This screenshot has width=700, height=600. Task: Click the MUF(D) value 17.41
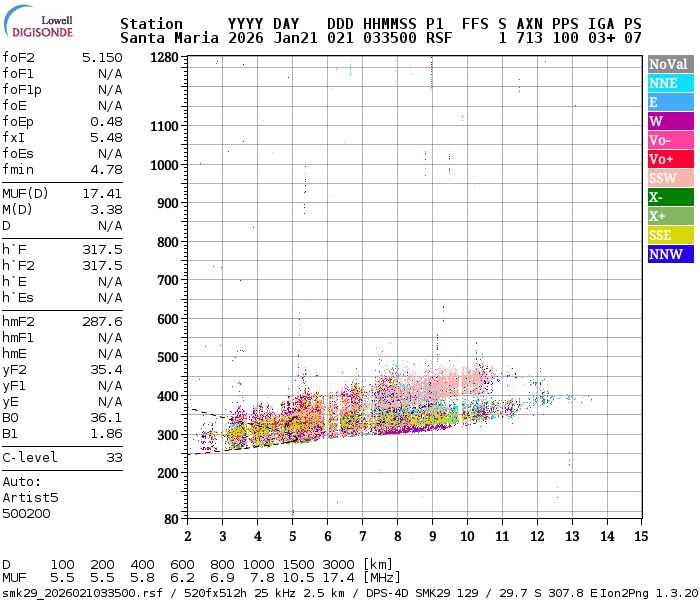click(x=102, y=193)
